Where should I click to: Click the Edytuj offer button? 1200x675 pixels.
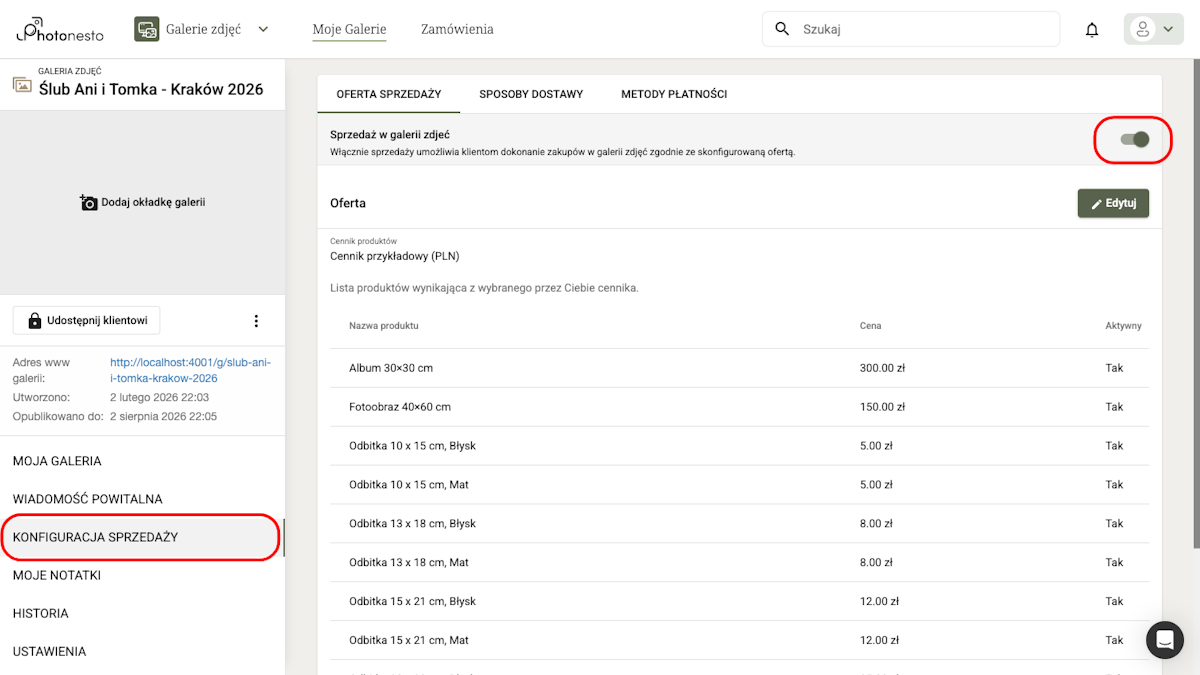click(1112, 203)
